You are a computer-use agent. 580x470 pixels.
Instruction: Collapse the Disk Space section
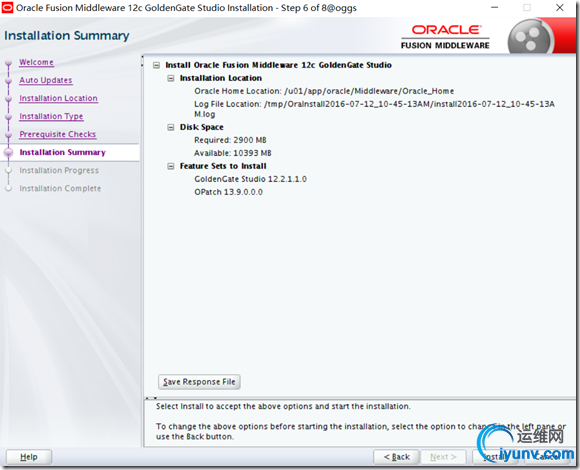[x=171, y=127]
